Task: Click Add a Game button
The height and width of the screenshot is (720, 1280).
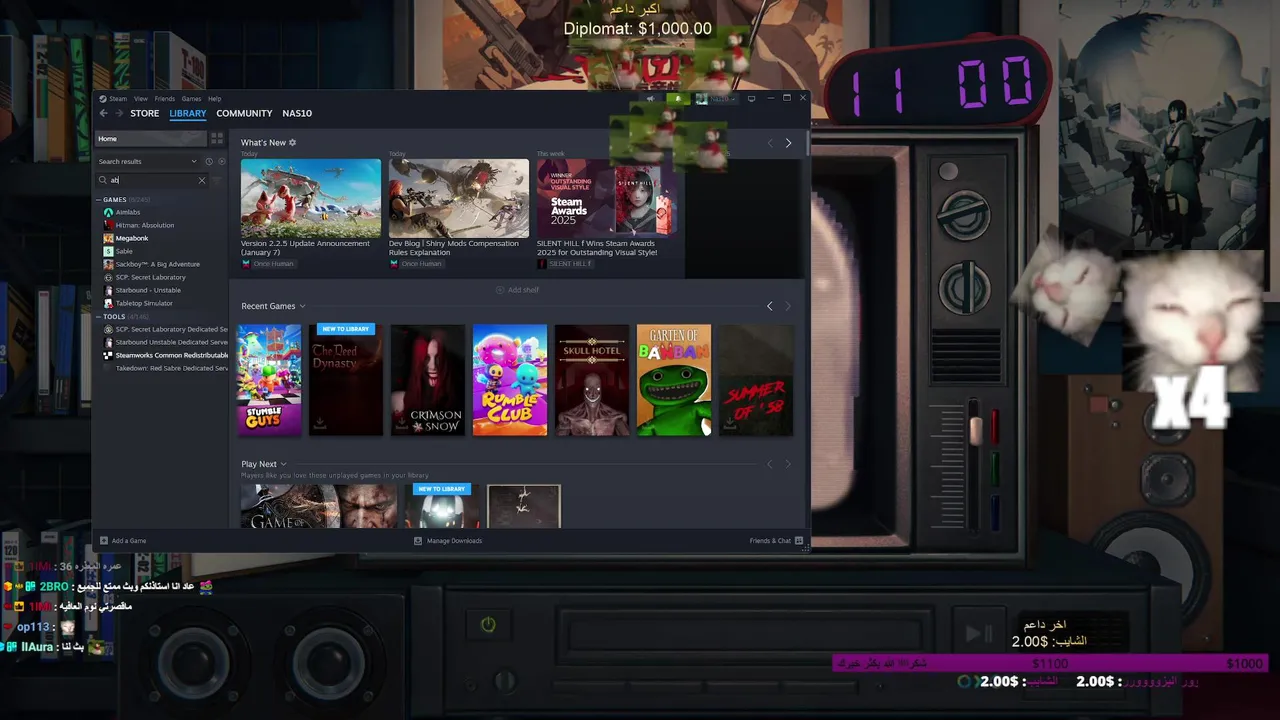Action: pyautogui.click(x=123, y=541)
